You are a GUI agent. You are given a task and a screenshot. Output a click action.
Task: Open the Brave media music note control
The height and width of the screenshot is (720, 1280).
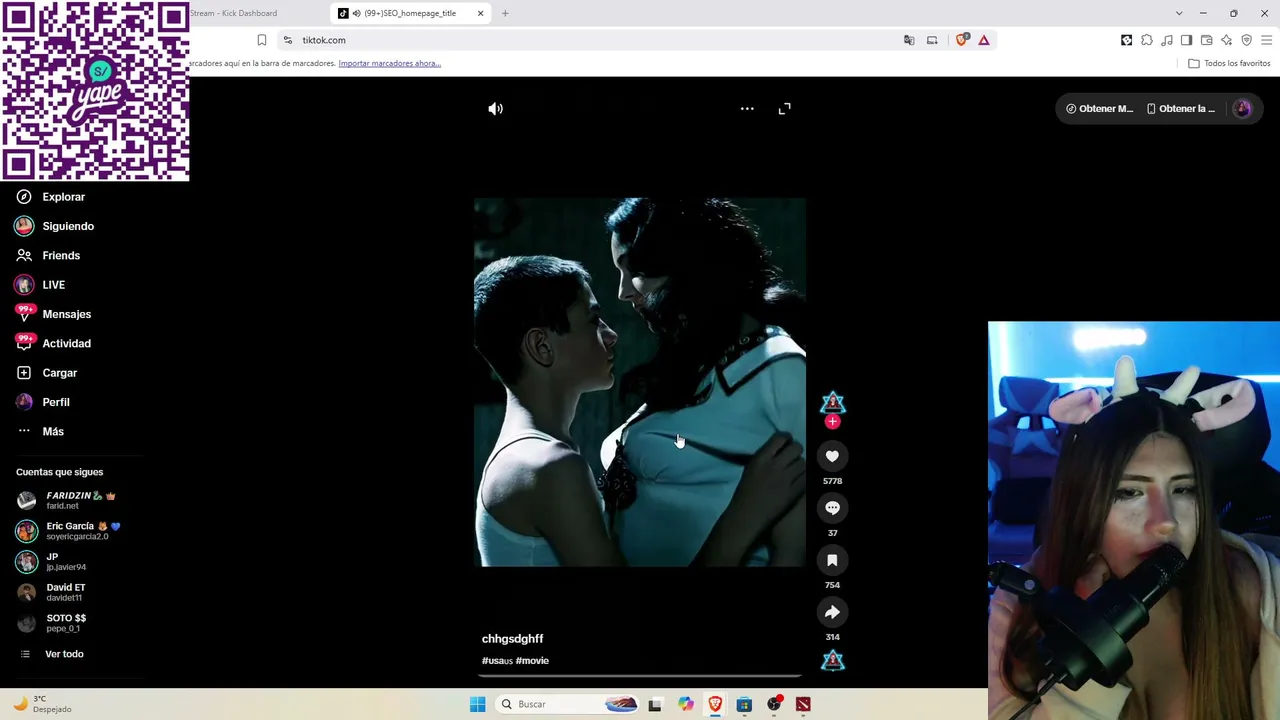tap(1167, 40)
